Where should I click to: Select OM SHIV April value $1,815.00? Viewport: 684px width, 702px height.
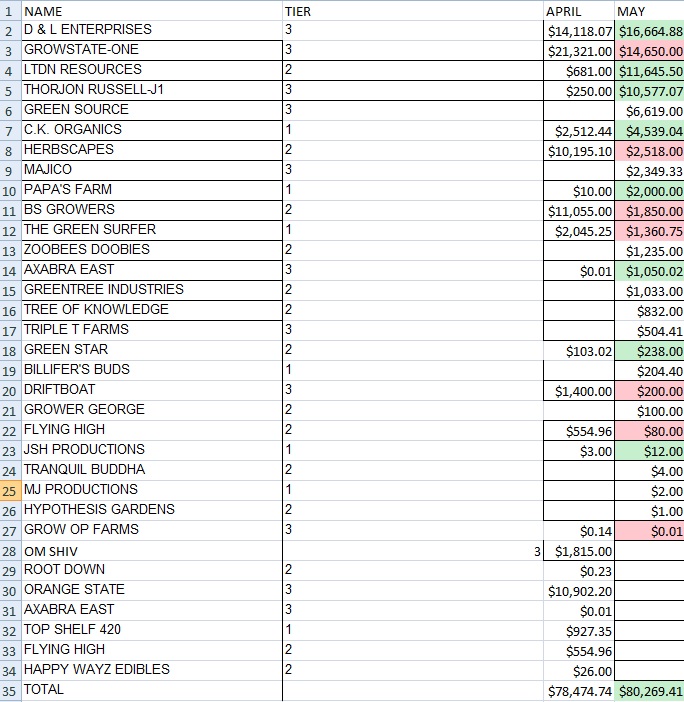(578, 551)
